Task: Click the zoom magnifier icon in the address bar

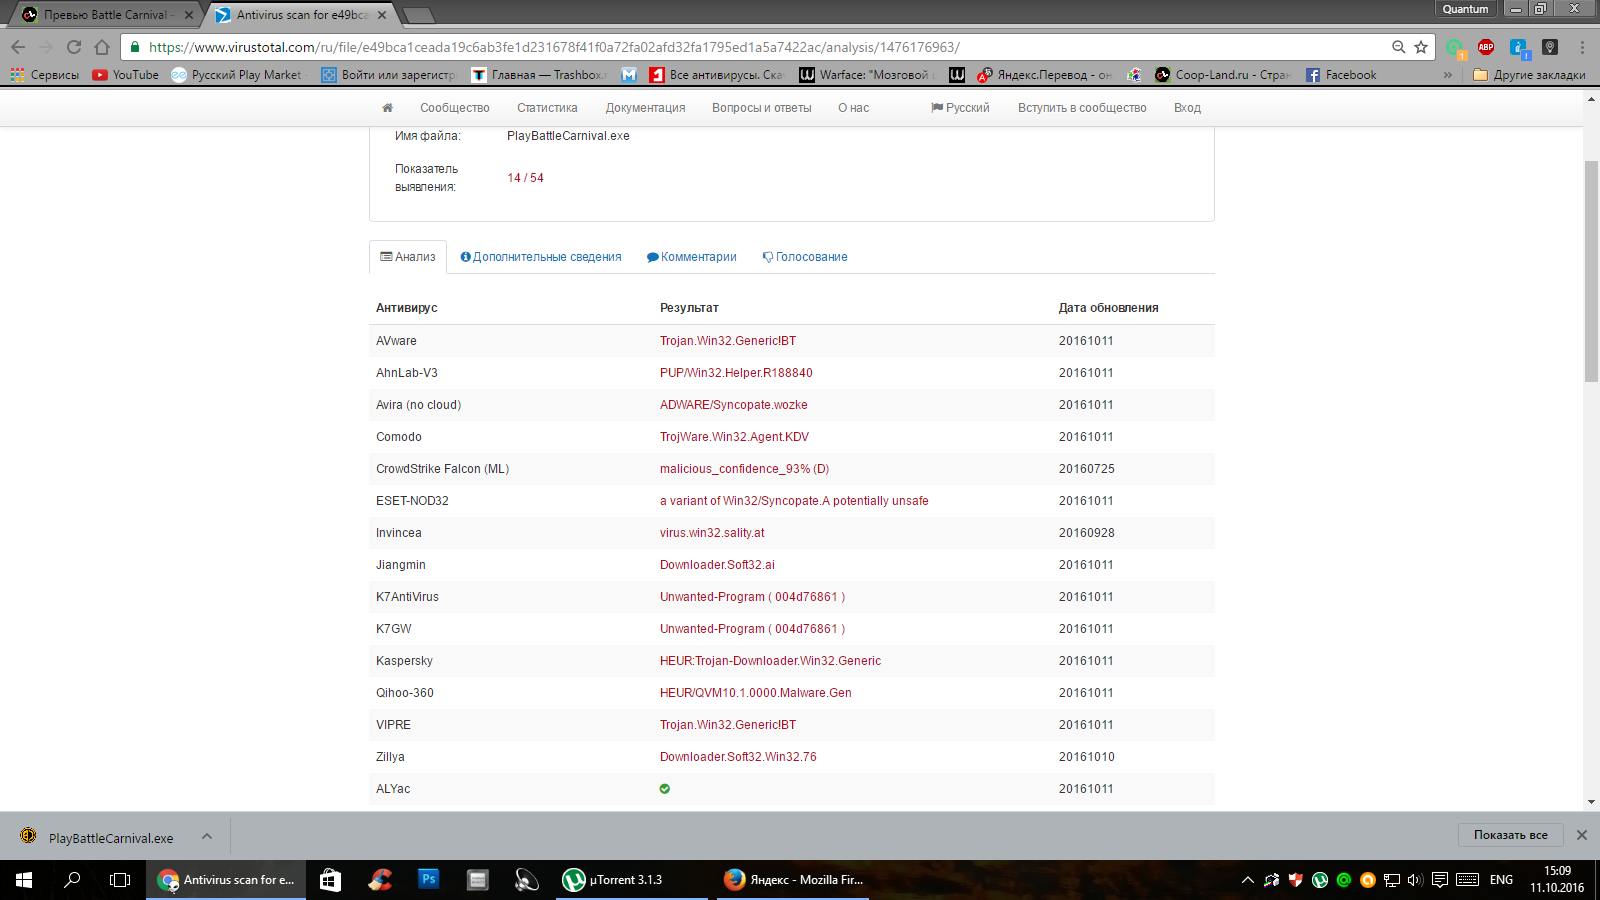Action: tap(1398, 47)
